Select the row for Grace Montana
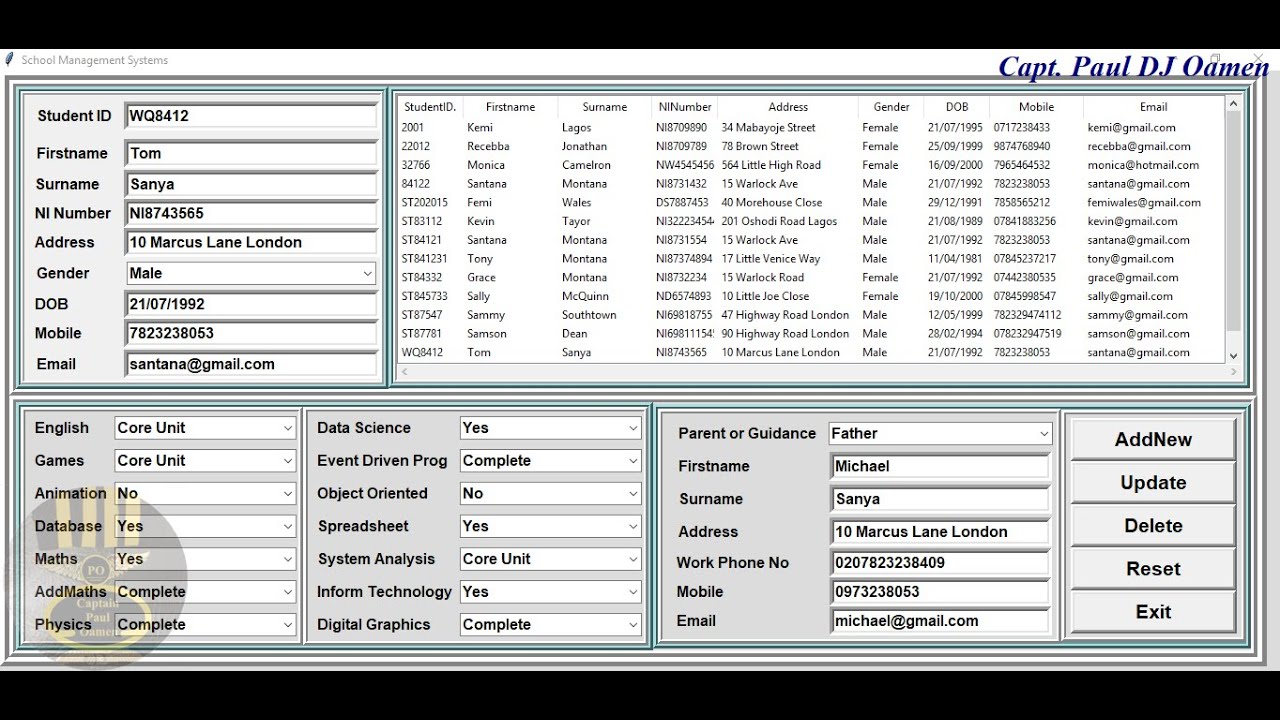The image size is (1280, 720). point(811,278)
